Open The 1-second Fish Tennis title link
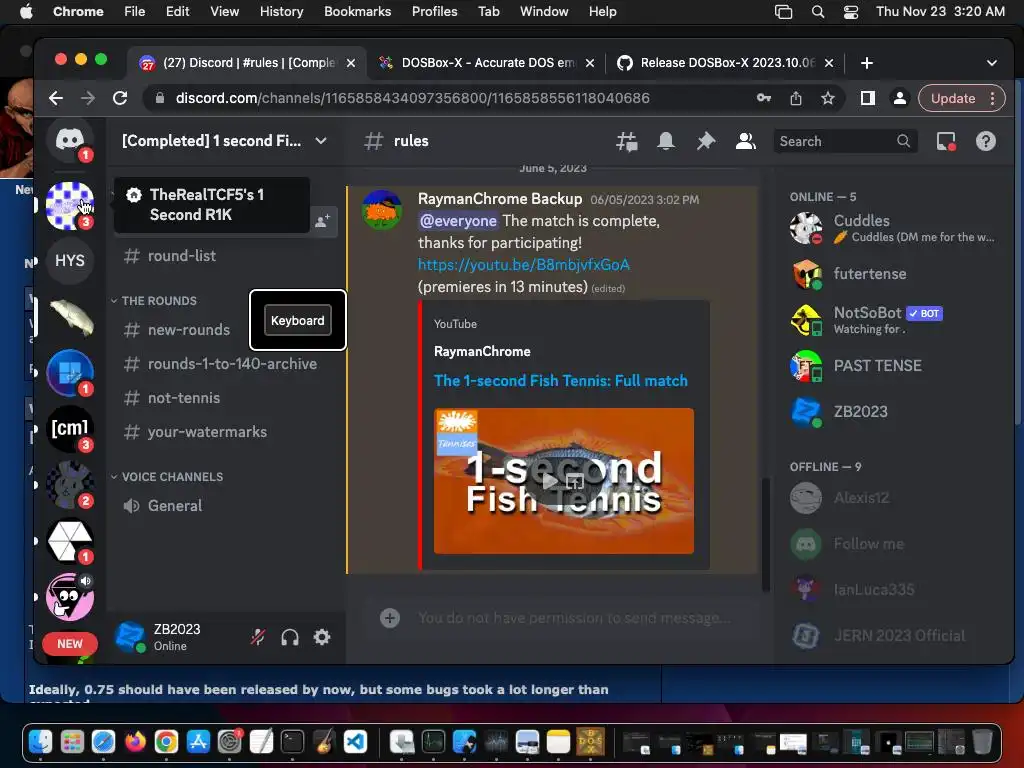Image resolution: width=1024 pixels, height=768 pixels. (x=560, y=381)
